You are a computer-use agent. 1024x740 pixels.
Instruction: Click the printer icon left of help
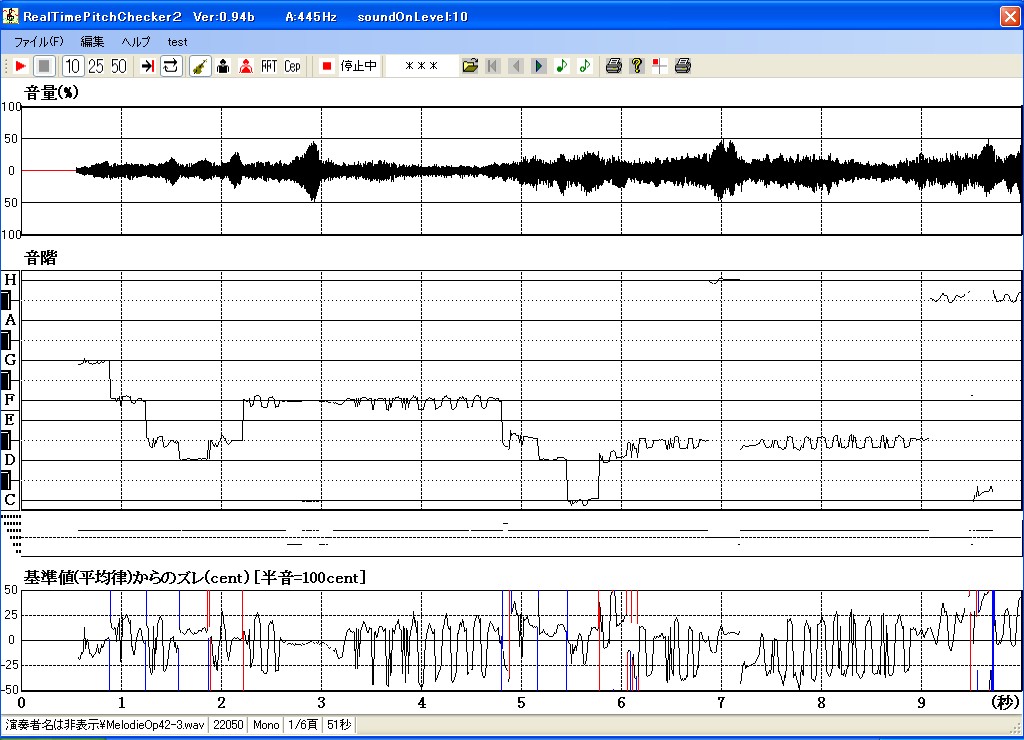coord(613,66)
